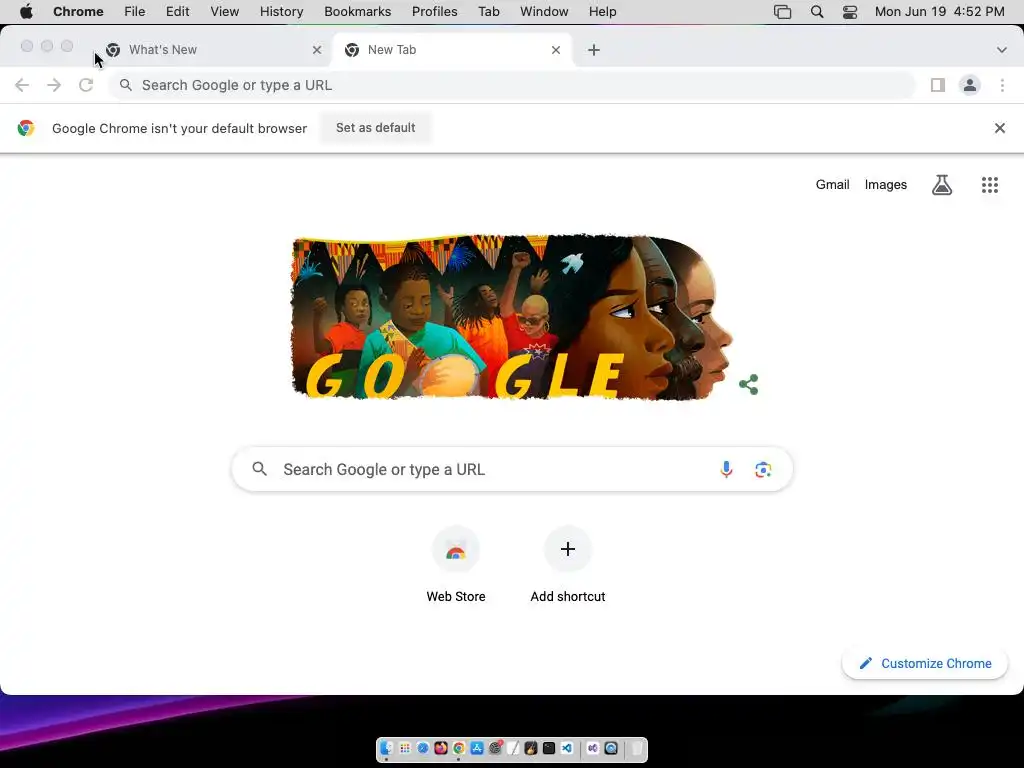
Task: Set Chrome as the default browser
Action: click(x=376, y=128)
